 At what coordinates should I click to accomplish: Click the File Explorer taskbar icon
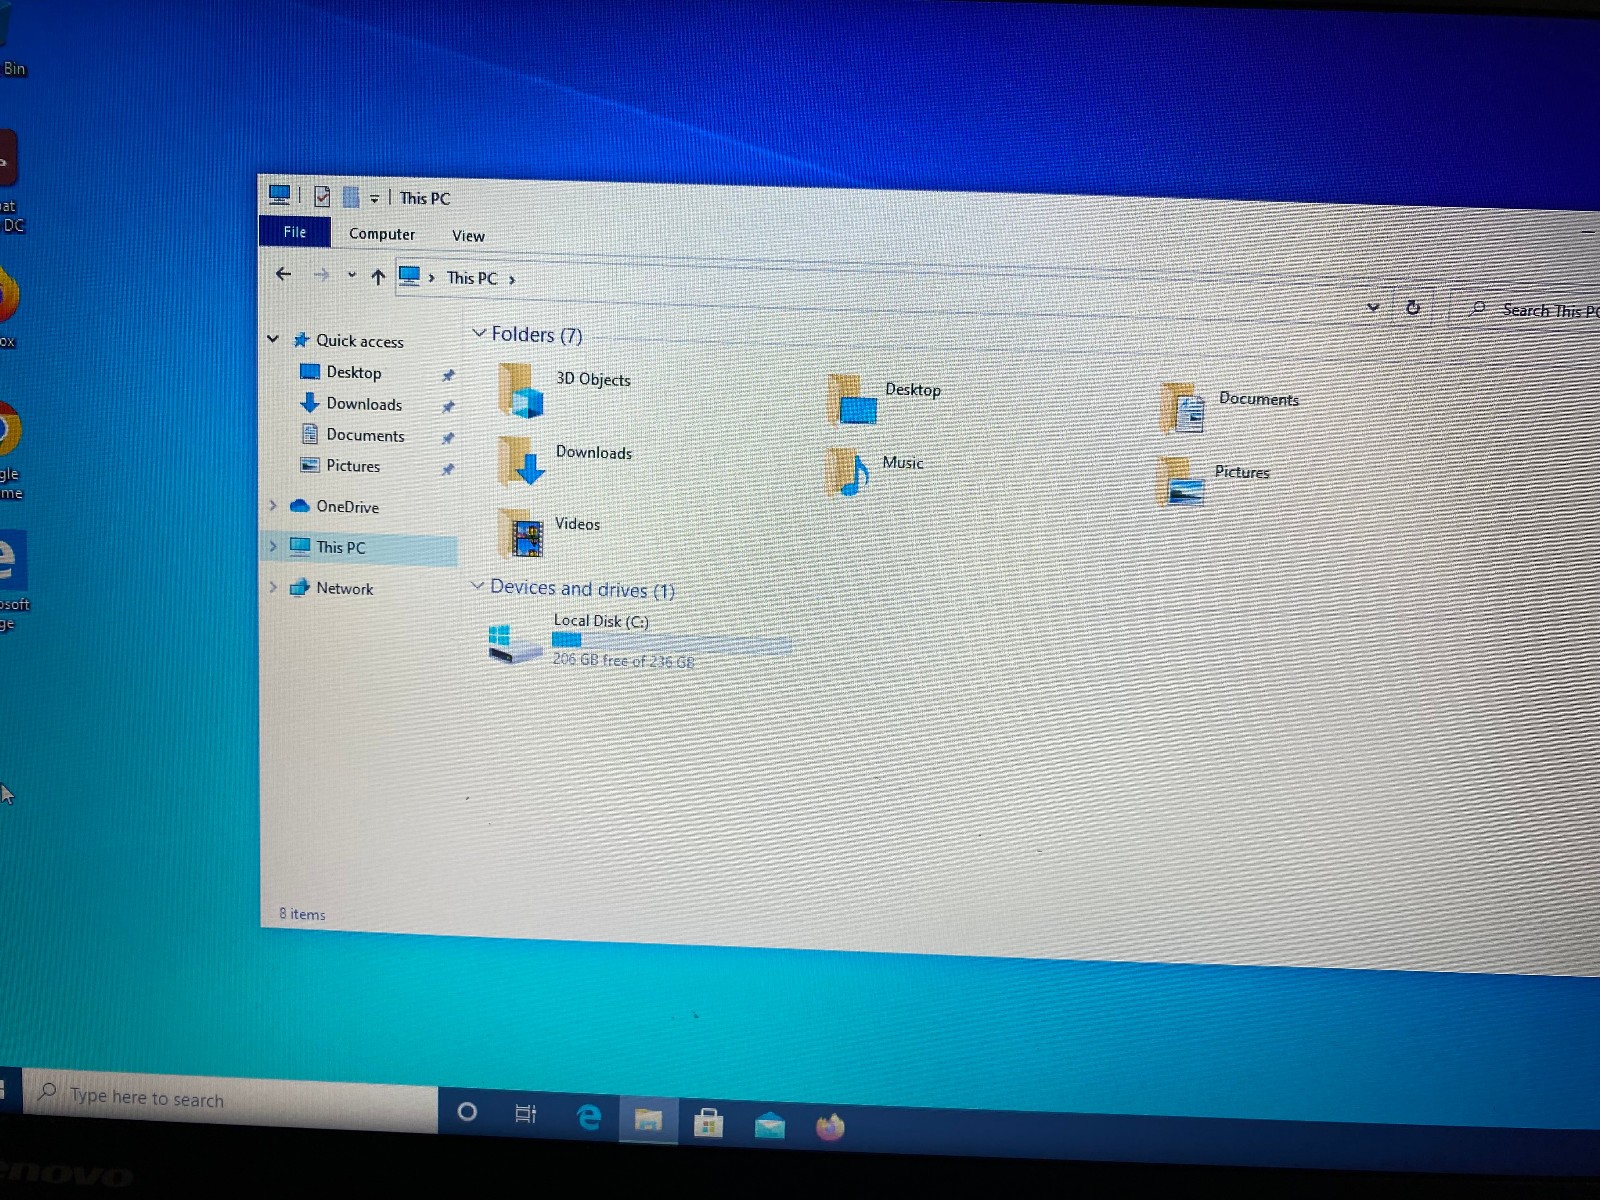[648, 1120]
